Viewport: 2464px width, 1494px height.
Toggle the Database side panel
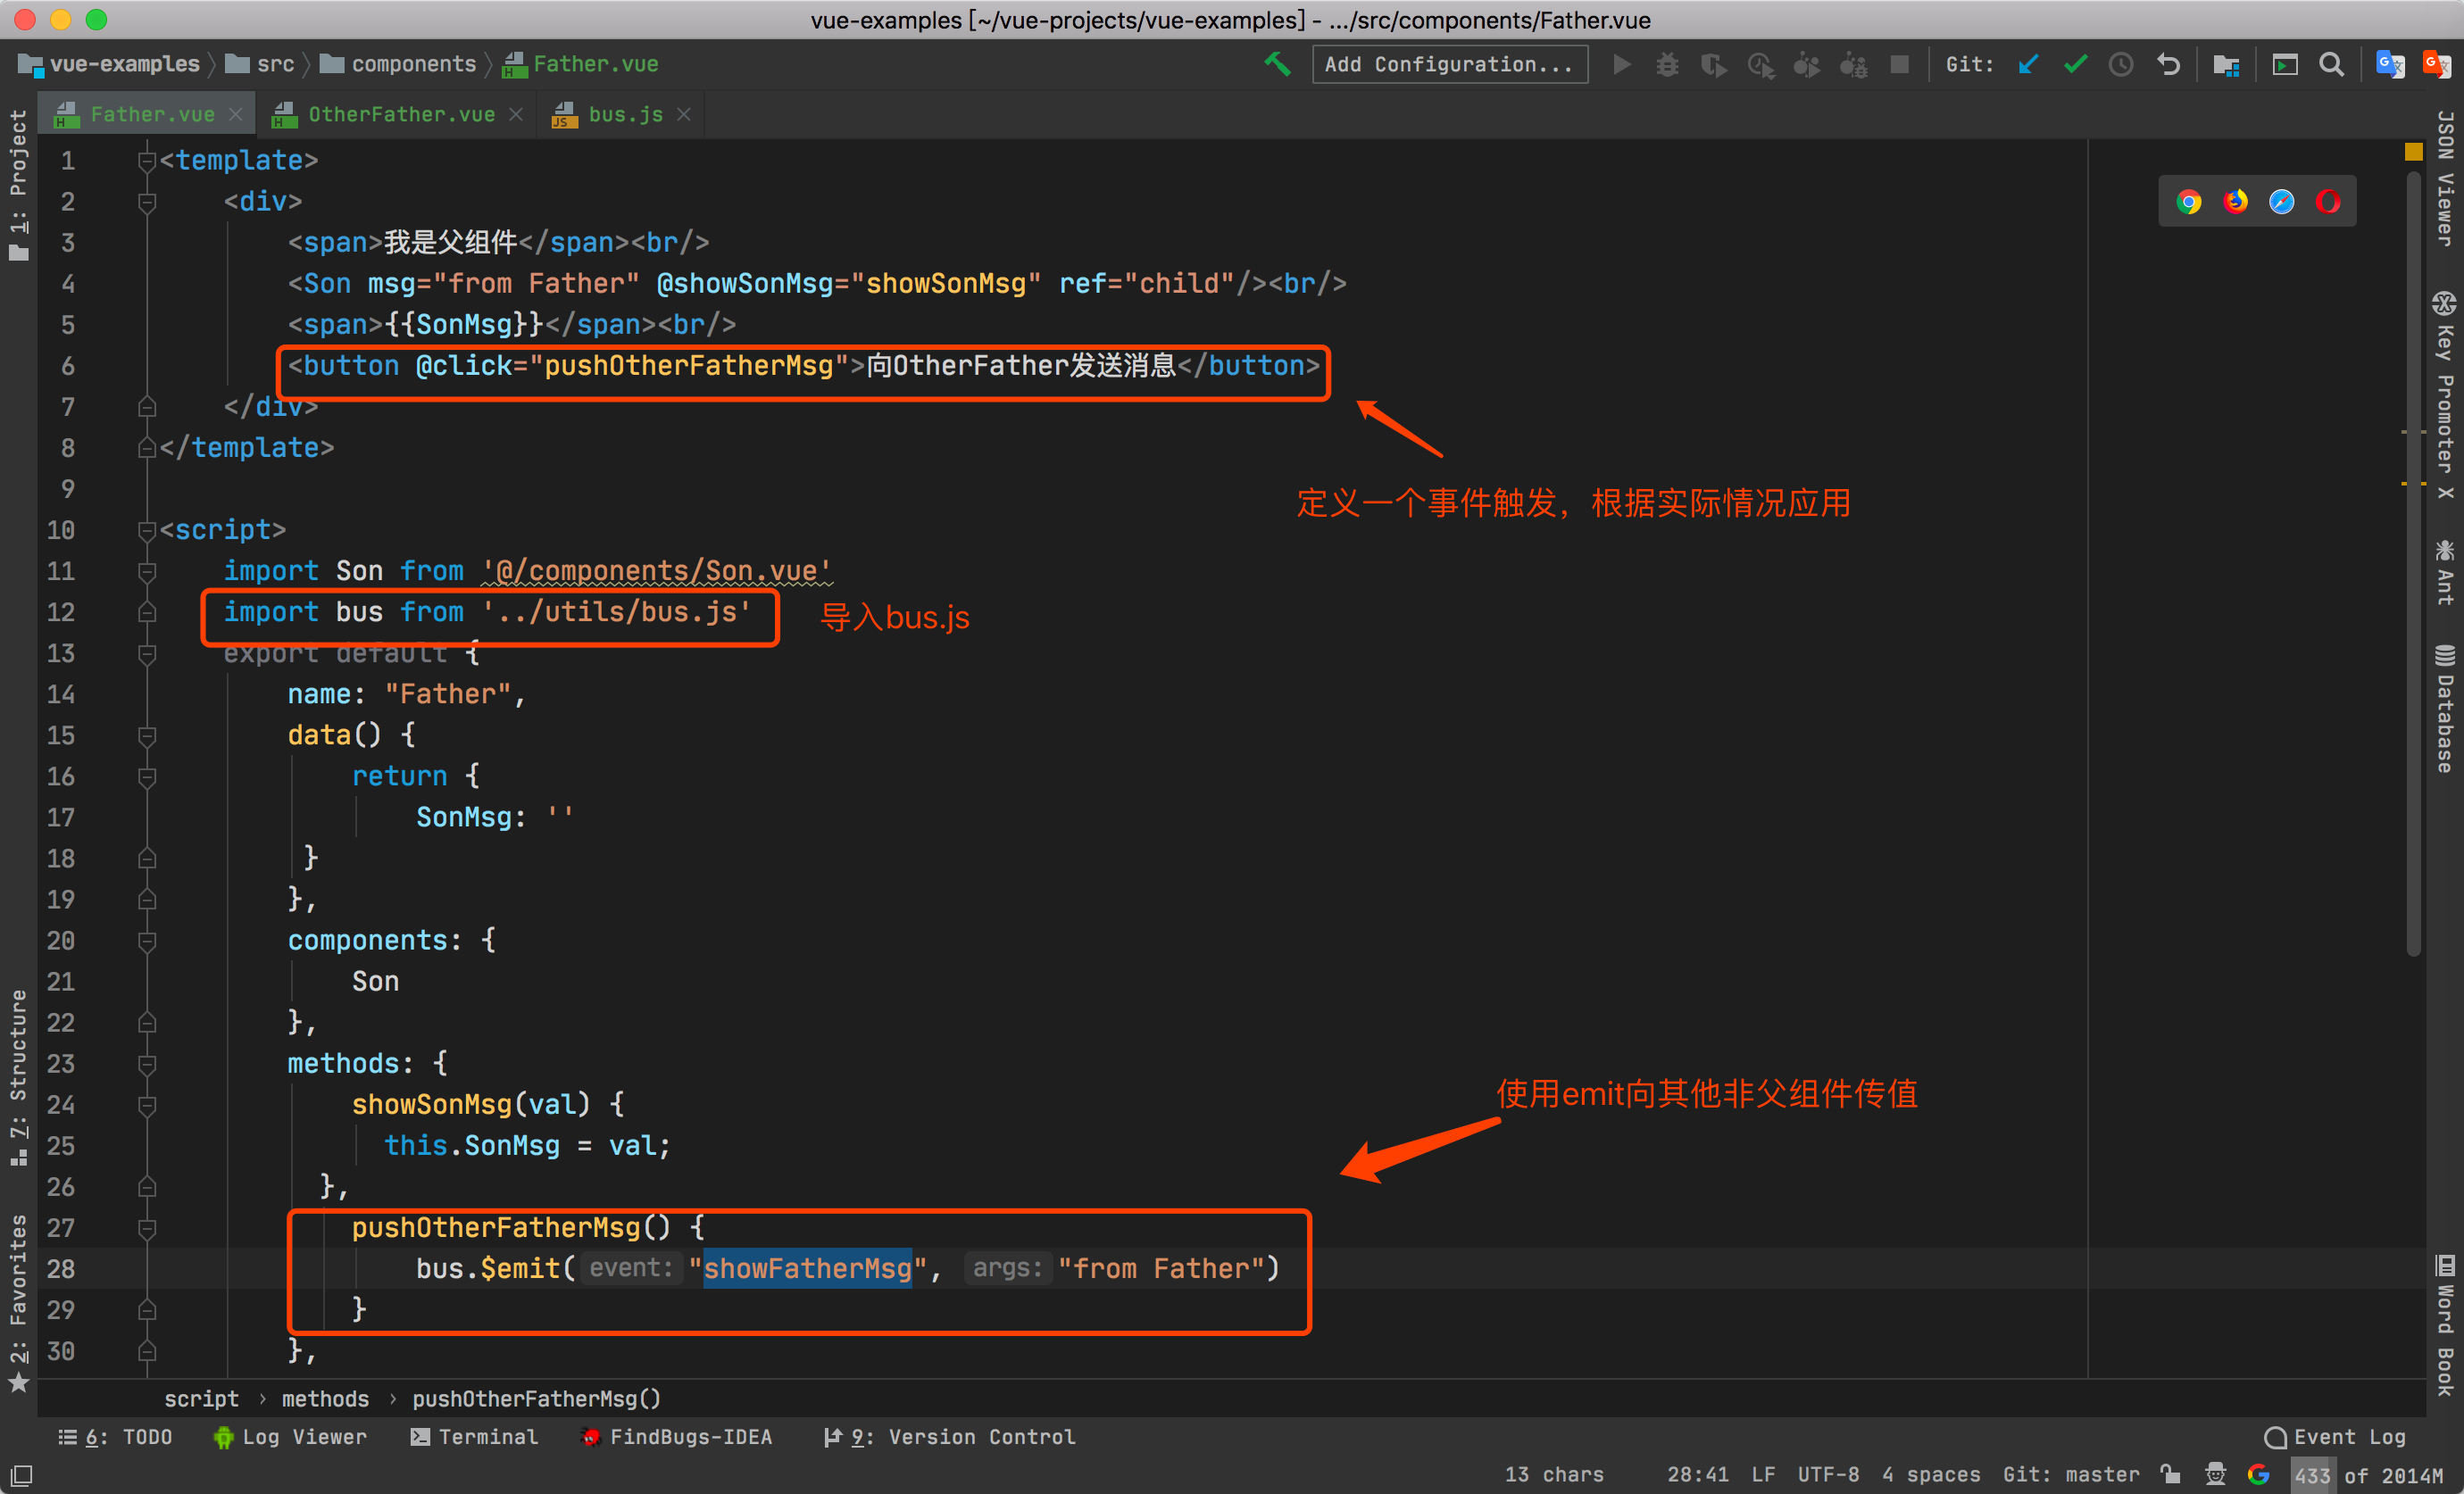coord(2445,708)
